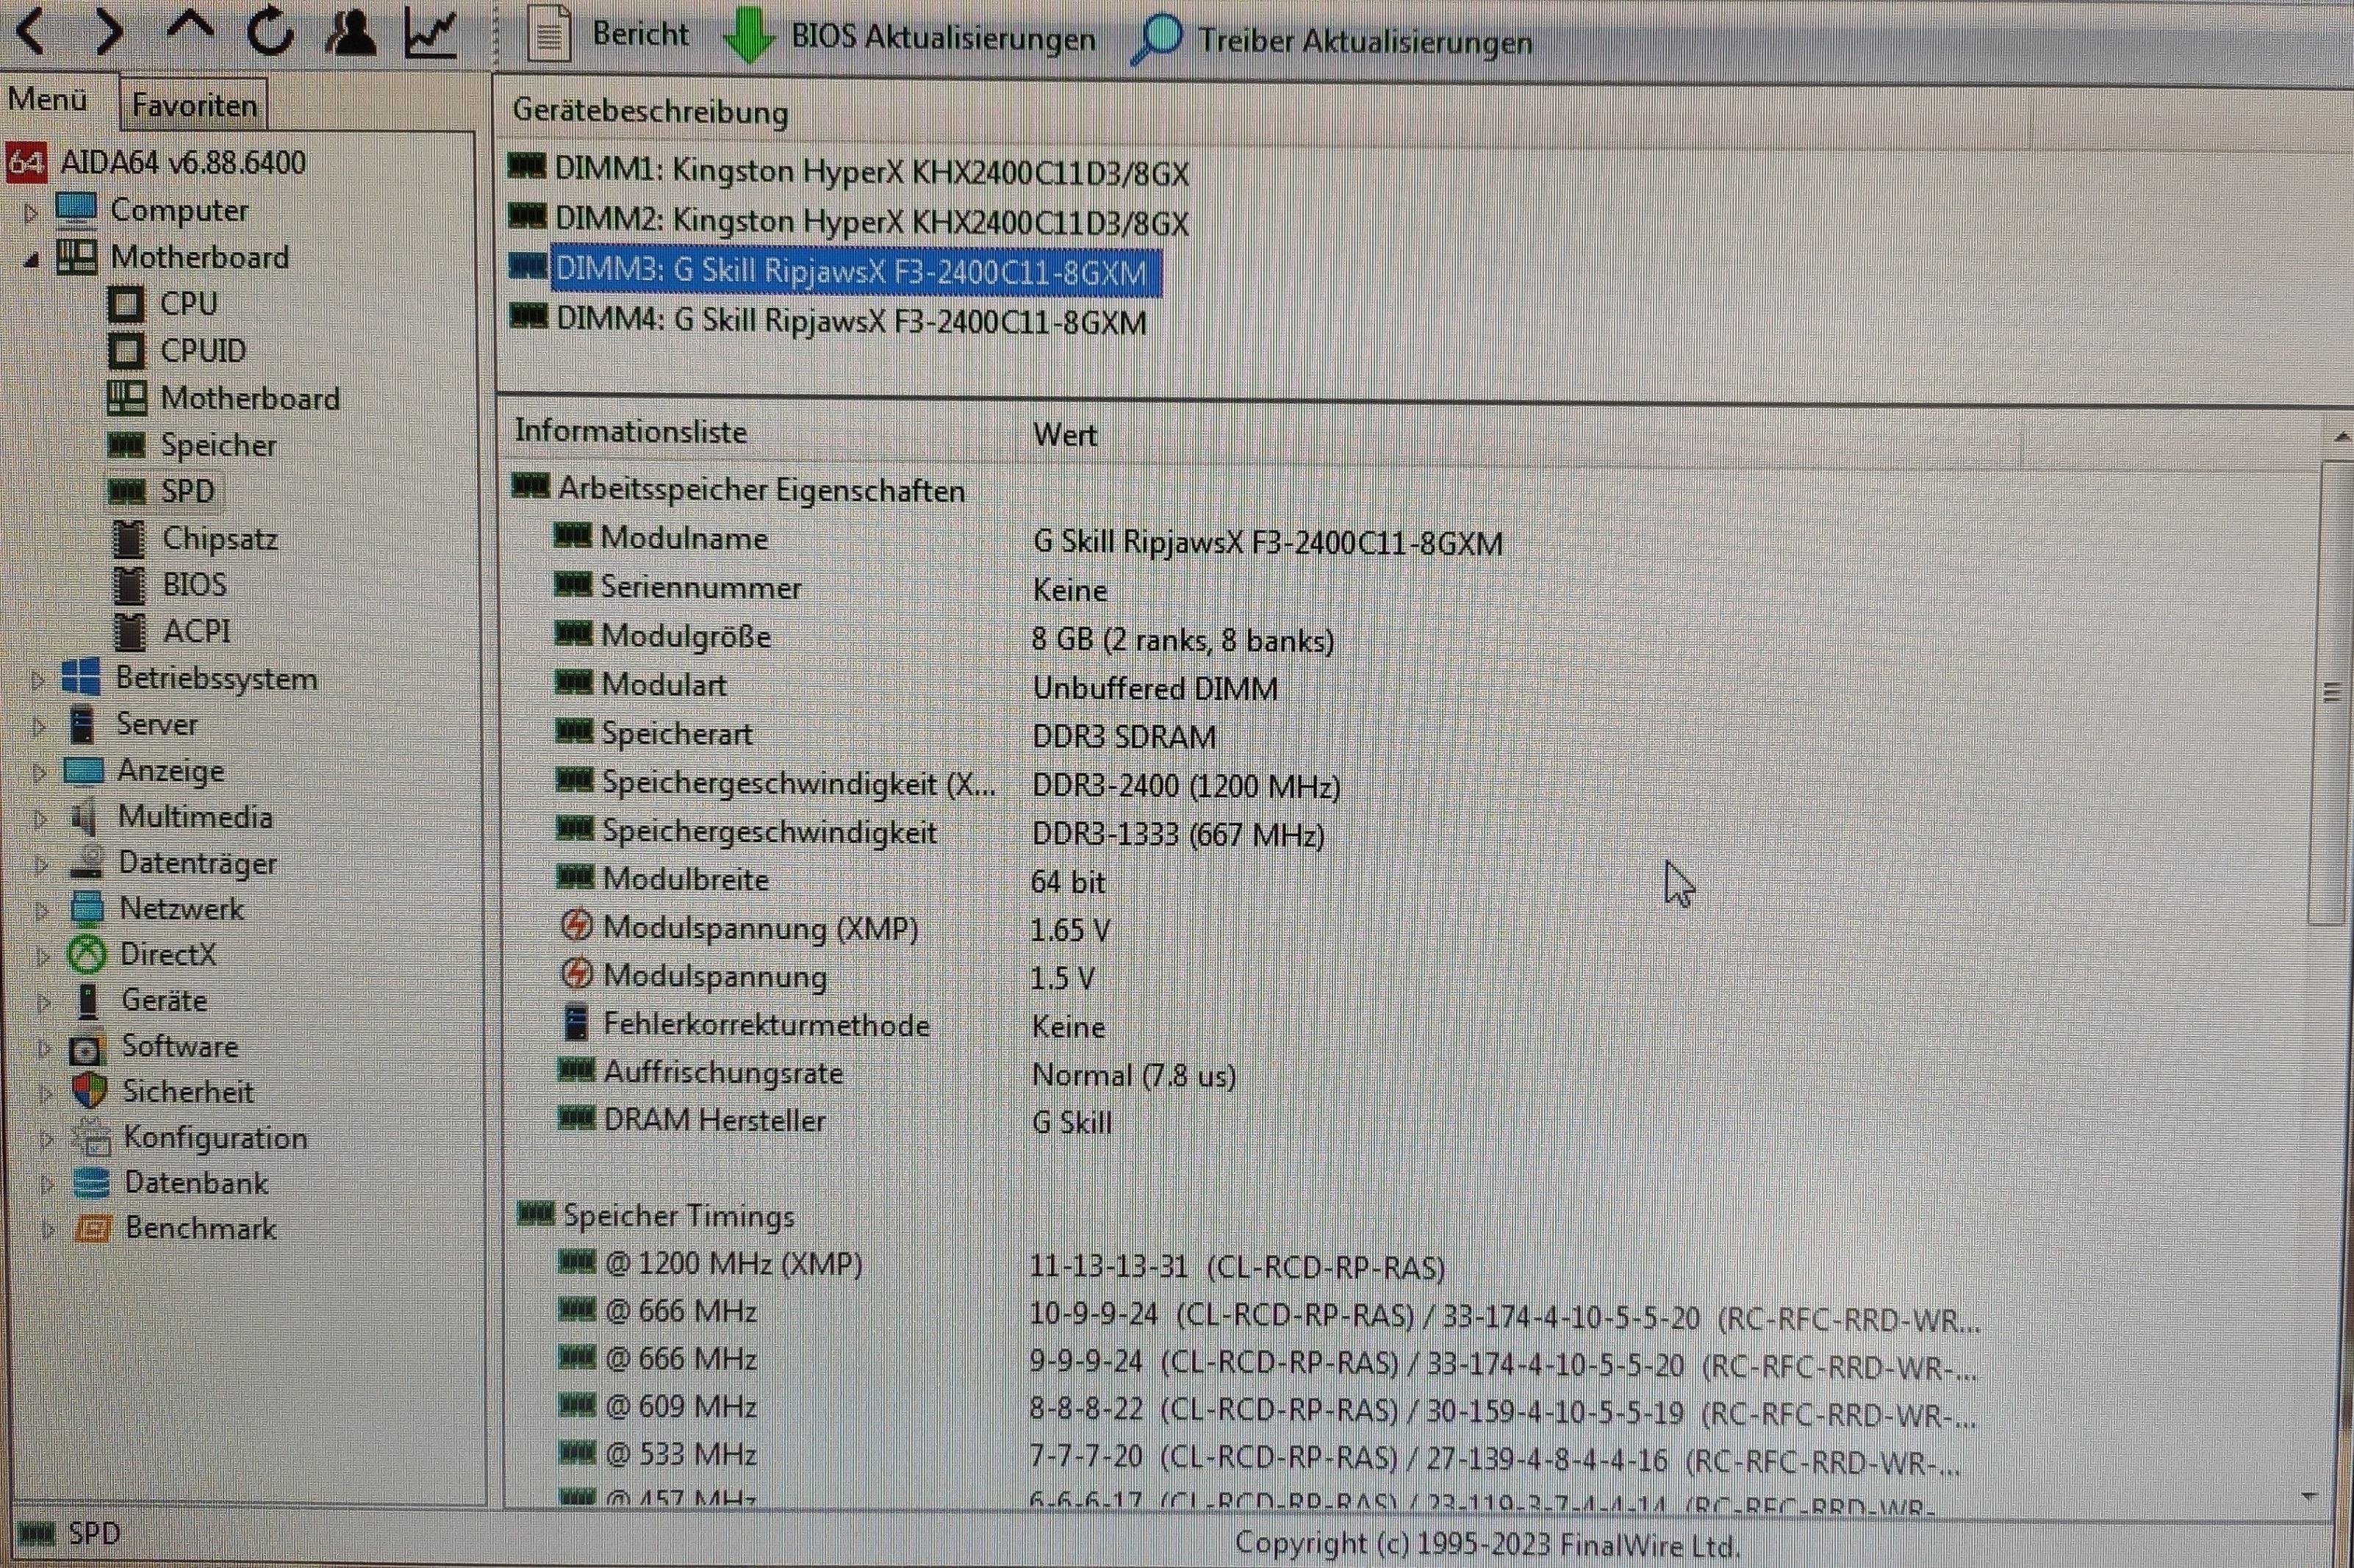The height and width of the screenshot is (1568, 2354).
Task: Switch to the Favoriten tab
Action: point(194,104)
